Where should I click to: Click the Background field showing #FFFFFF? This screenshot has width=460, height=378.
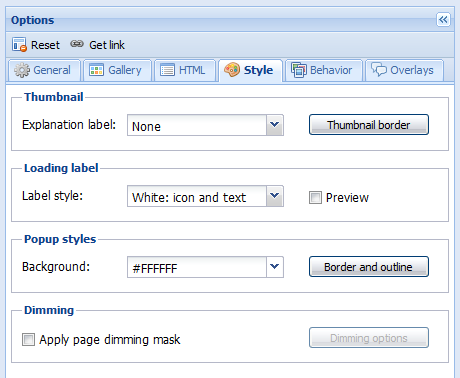[197, 267]
